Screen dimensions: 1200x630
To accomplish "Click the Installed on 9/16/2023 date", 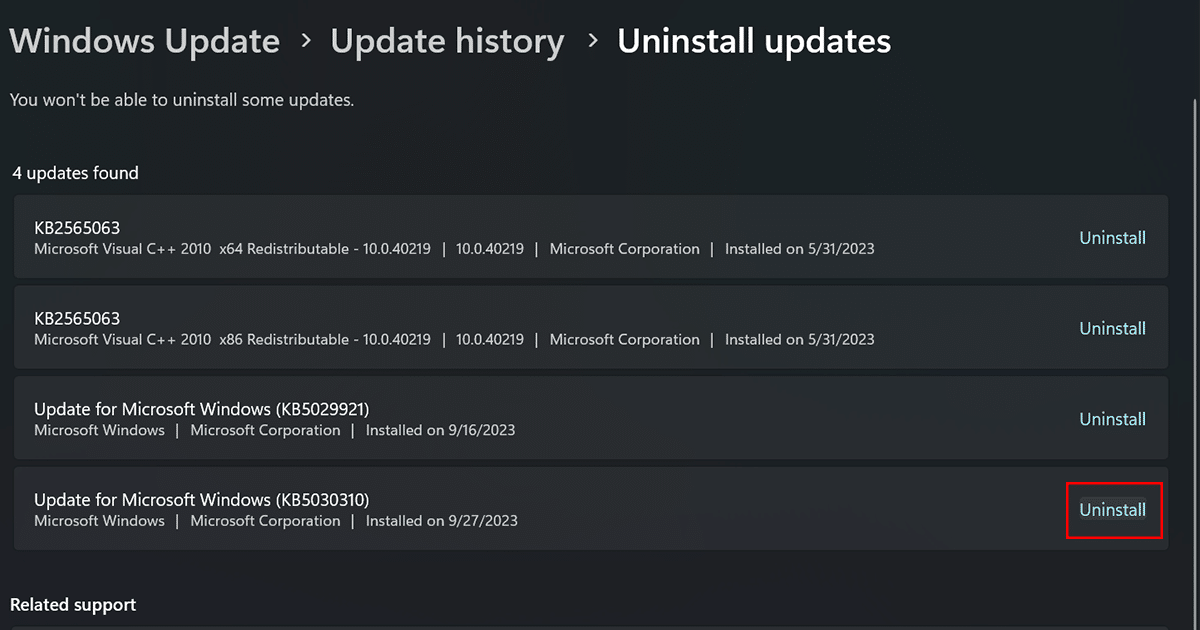I will coord(441,431).
